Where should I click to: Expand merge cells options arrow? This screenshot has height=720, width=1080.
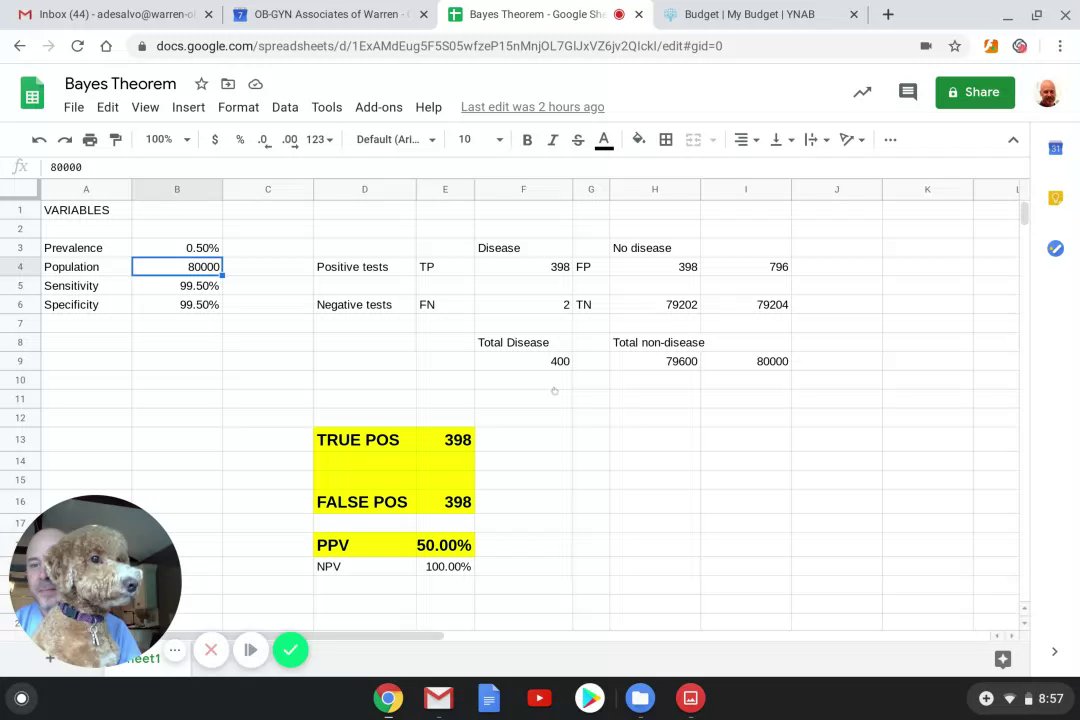coord(713,140)
